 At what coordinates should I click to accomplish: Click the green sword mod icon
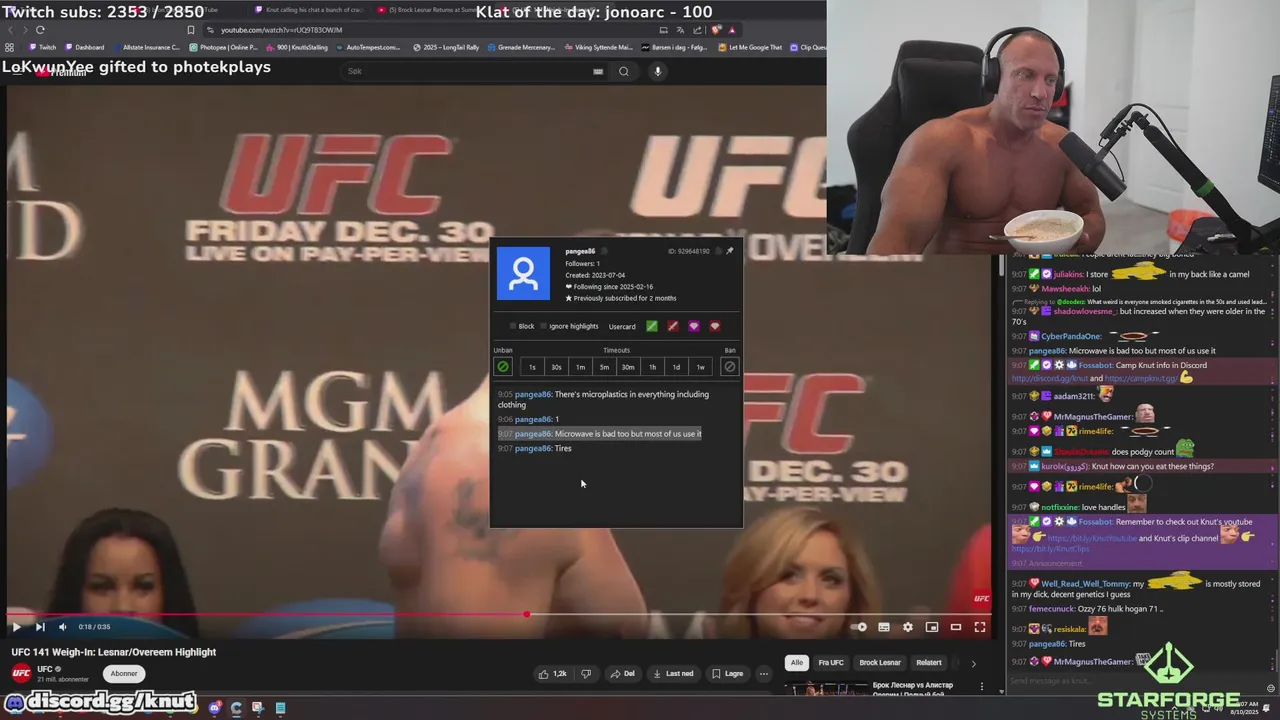(x=652, y=326)
